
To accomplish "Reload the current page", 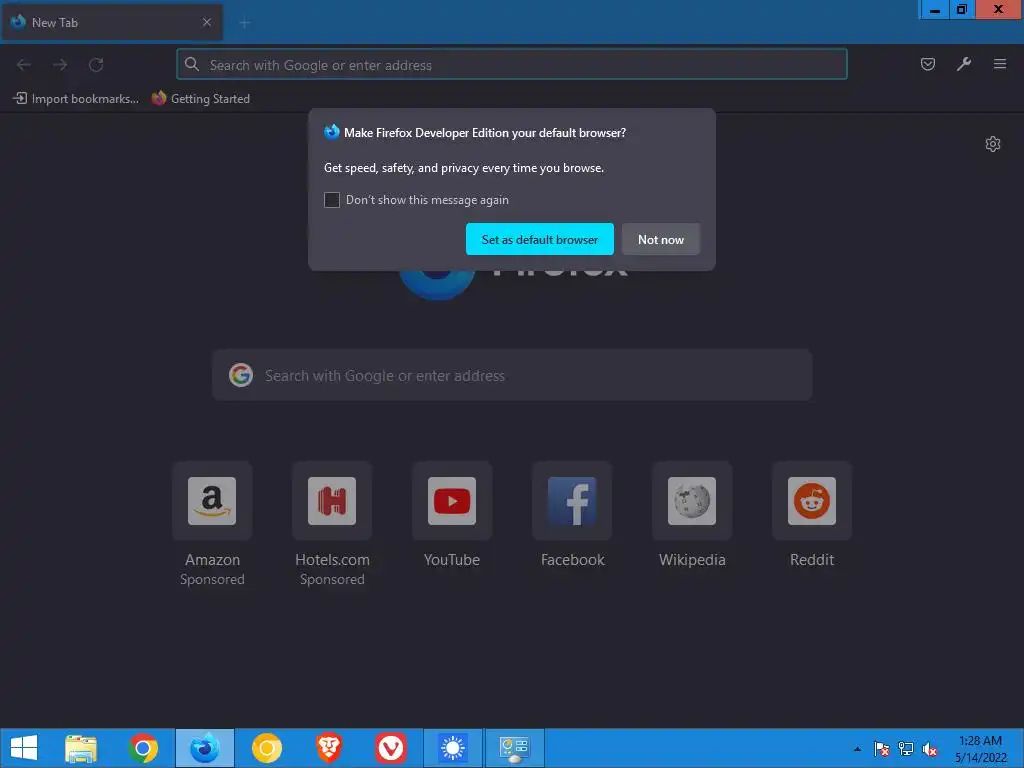I will coord(96,65).
